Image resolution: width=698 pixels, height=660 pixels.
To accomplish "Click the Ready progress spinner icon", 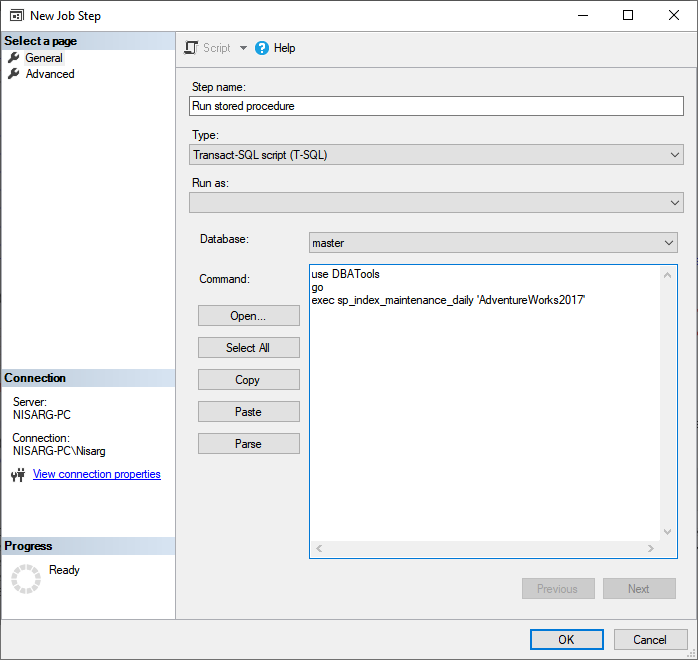I will [26, 579].
